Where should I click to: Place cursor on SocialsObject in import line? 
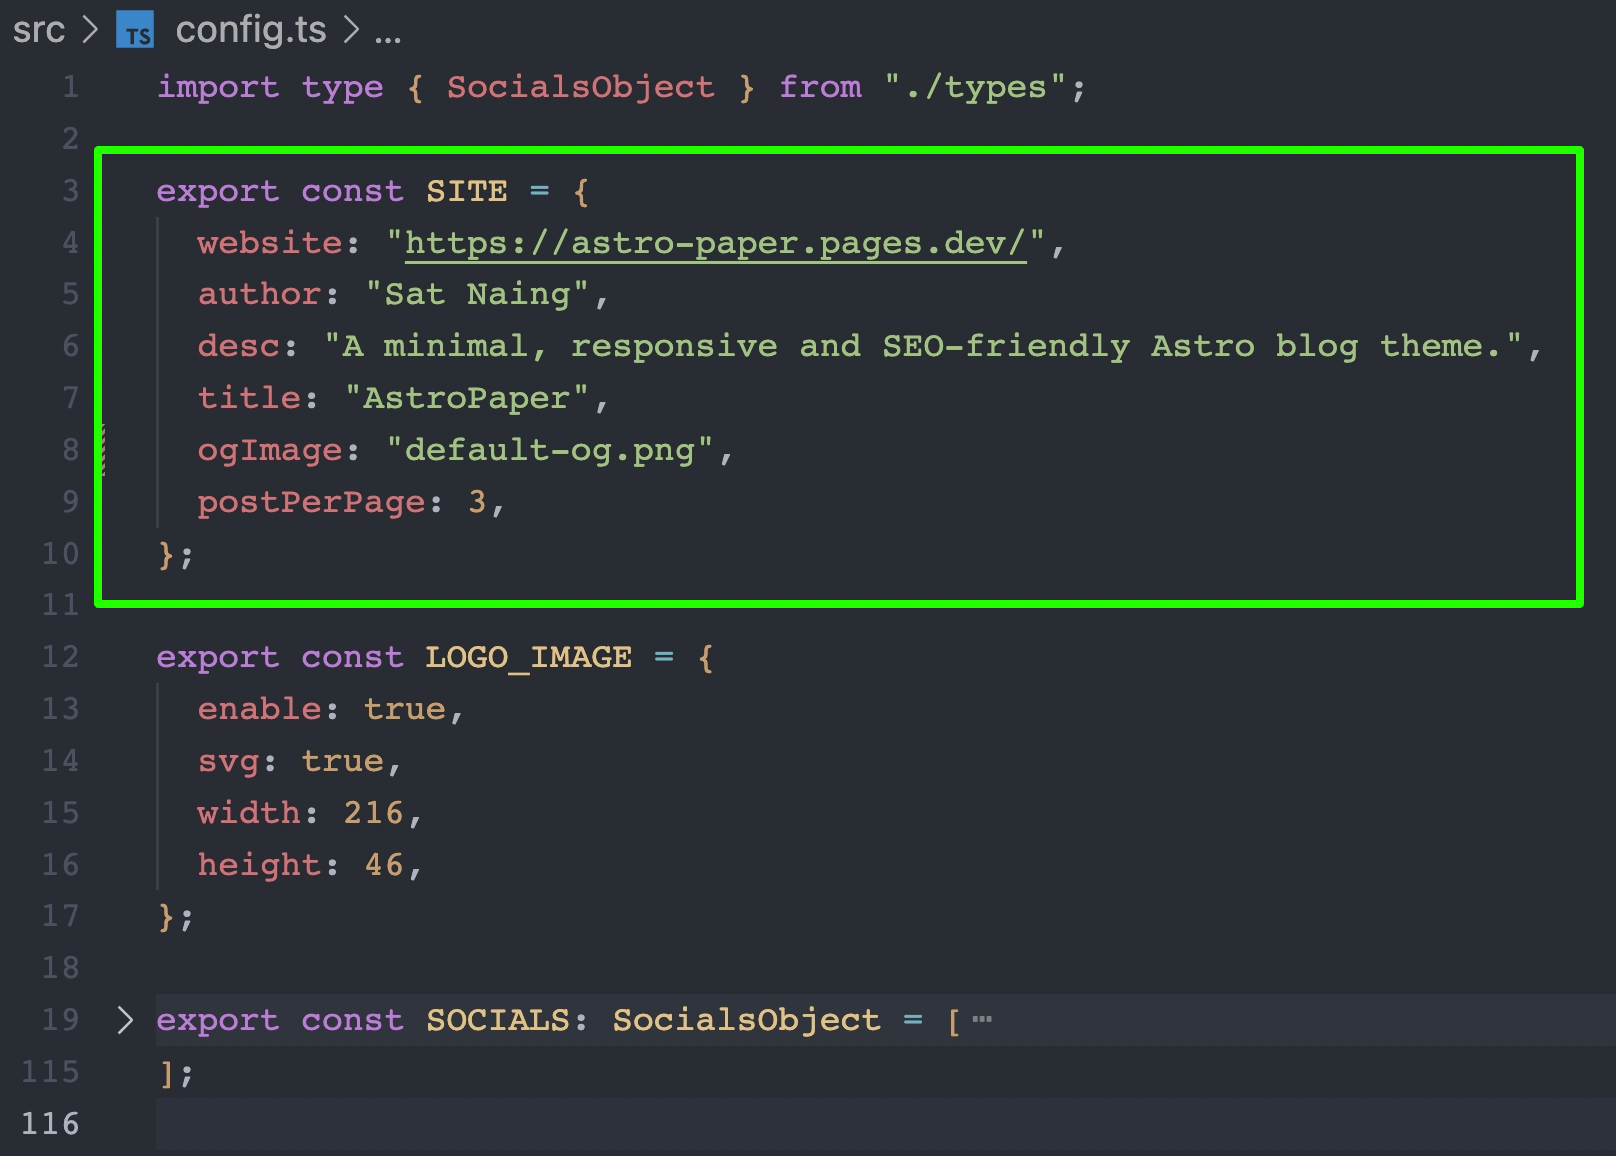pyautogui.click(x=580, y=87)
